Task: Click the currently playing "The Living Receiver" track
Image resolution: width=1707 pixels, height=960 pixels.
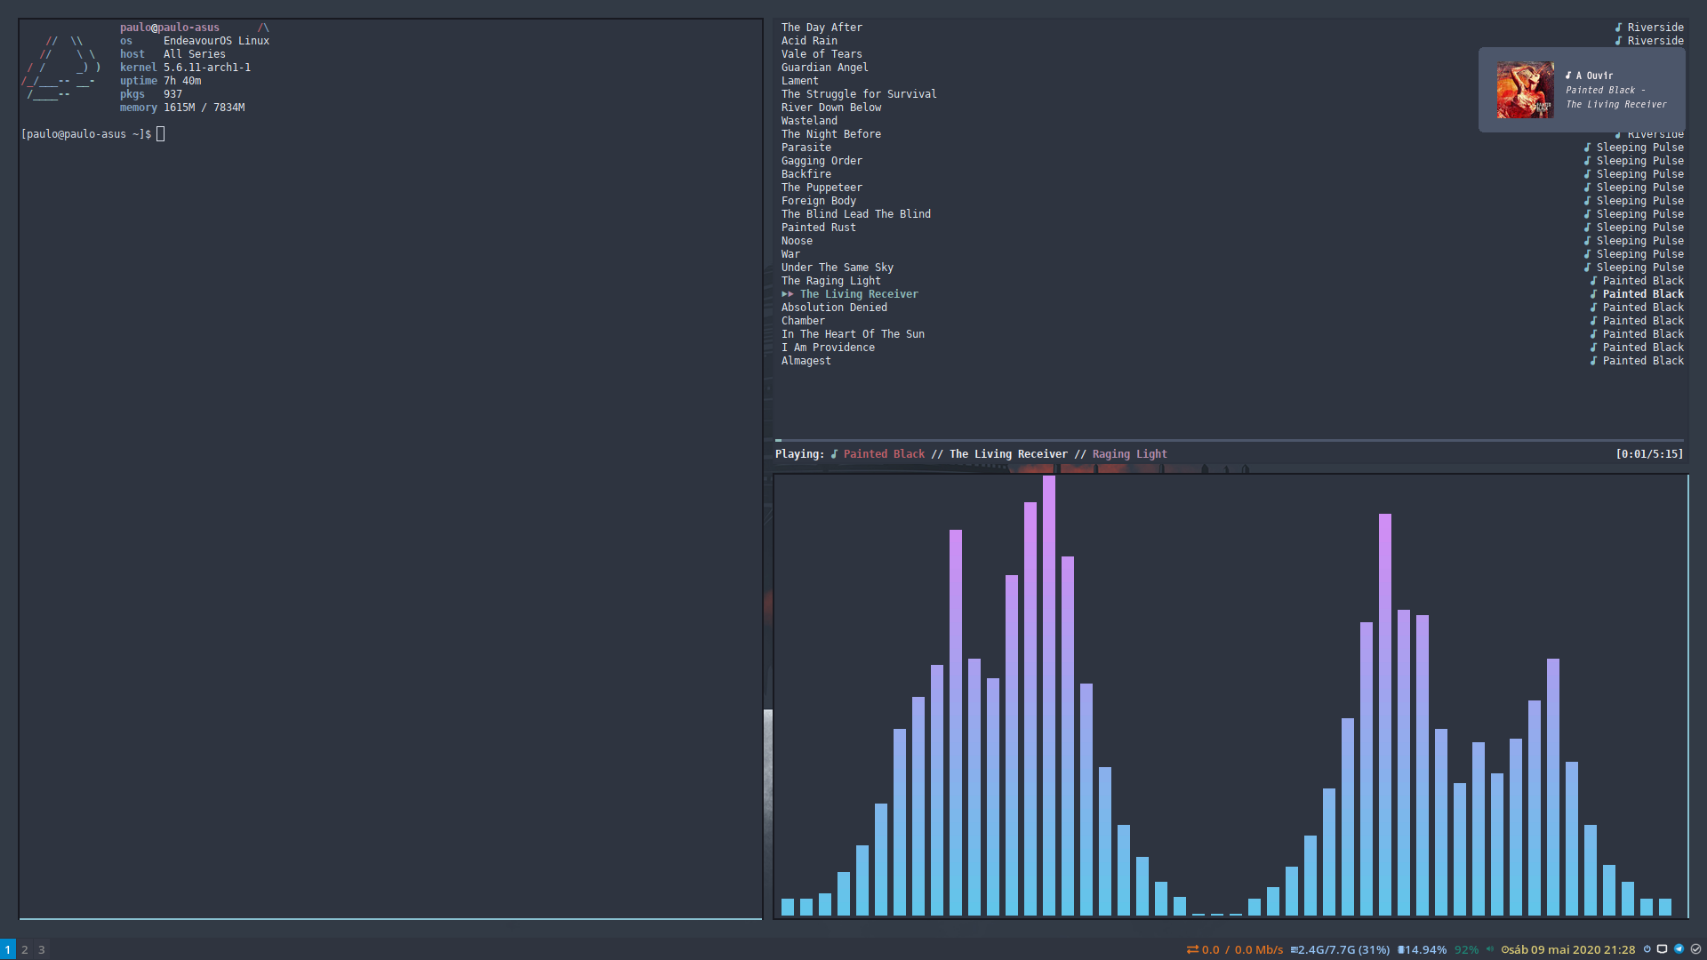Action: [858, 294]
